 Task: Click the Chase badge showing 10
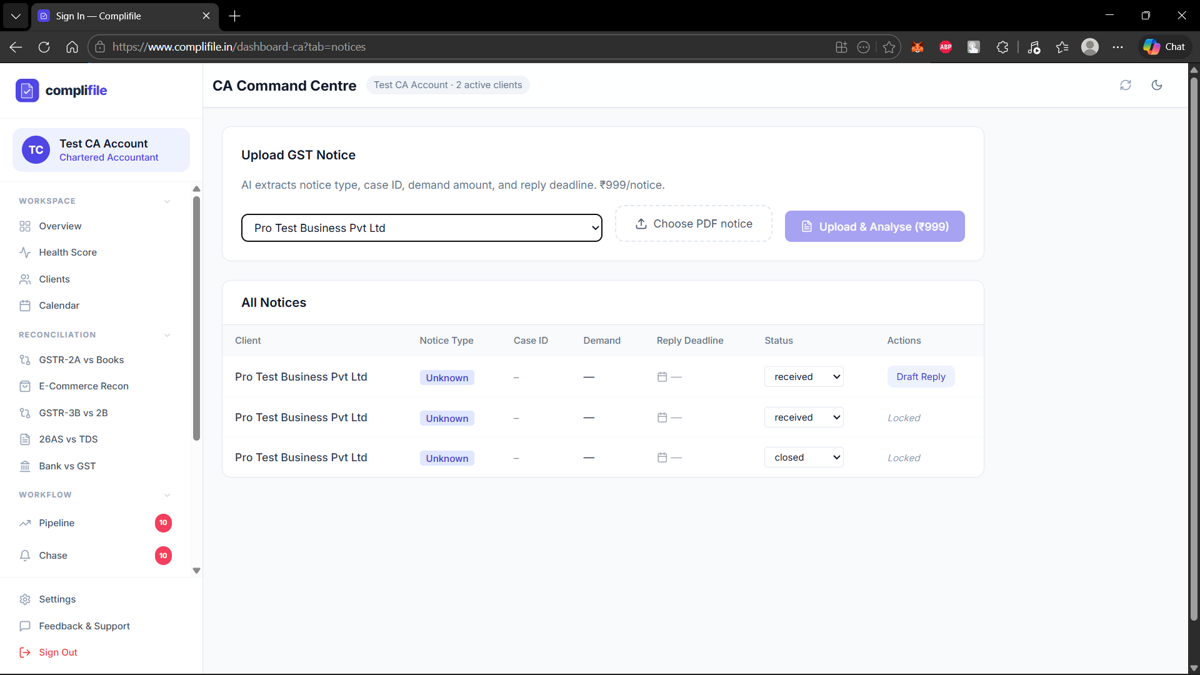tap(163, 555)
